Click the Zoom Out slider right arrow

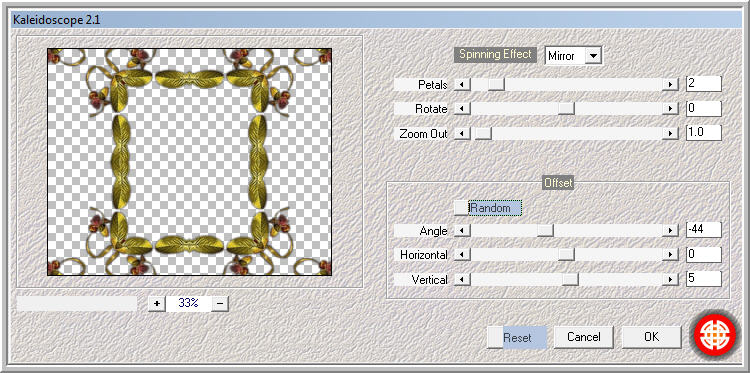tap(671, 134)
